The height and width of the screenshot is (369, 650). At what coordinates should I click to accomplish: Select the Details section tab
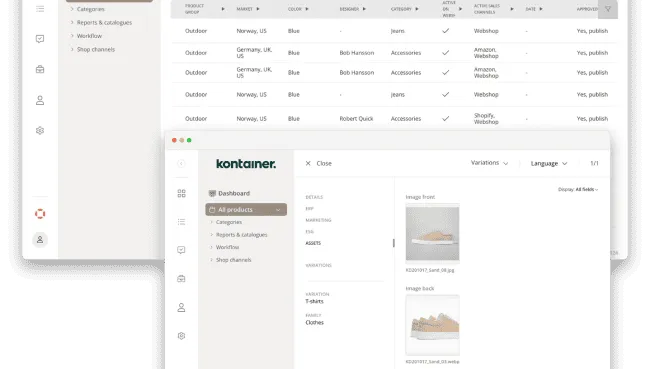pyautogui.click(x=314, y=197)
